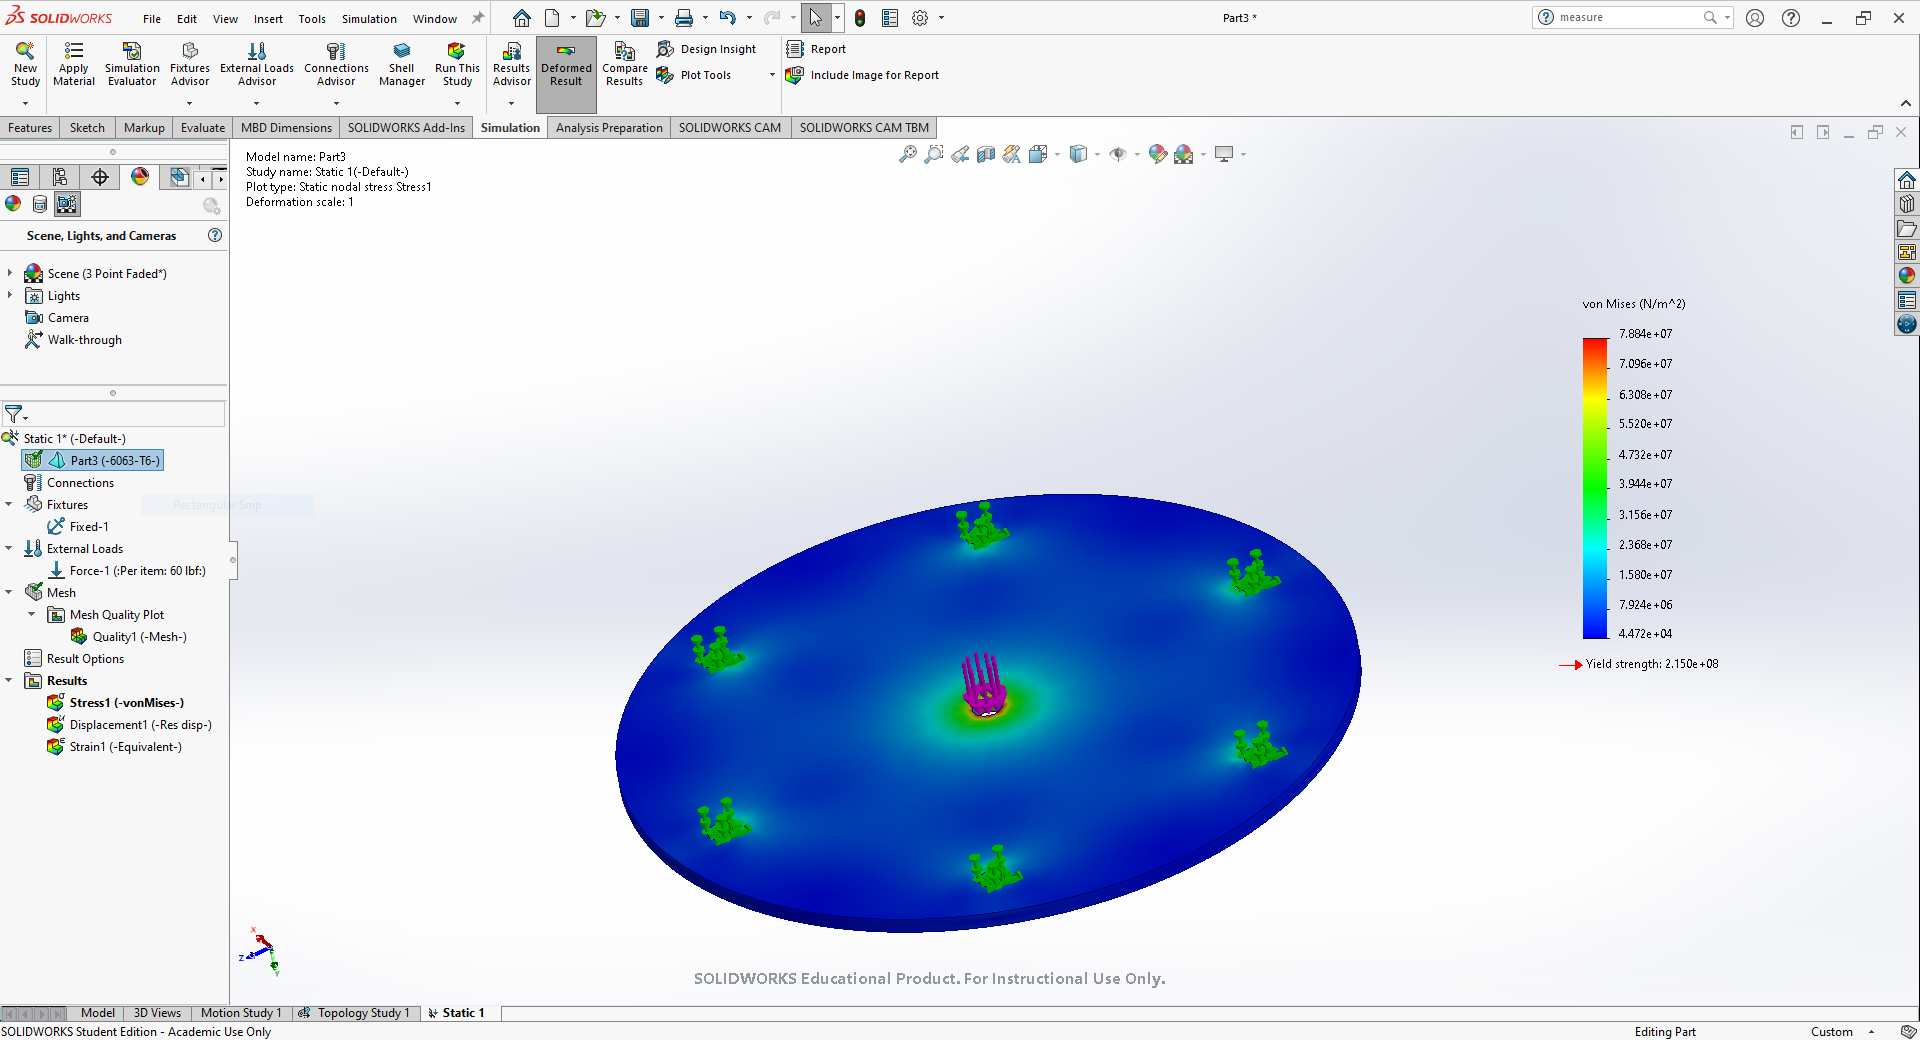Click the Previous View icon
The image size is (1920, 1040).
(960, 154)
